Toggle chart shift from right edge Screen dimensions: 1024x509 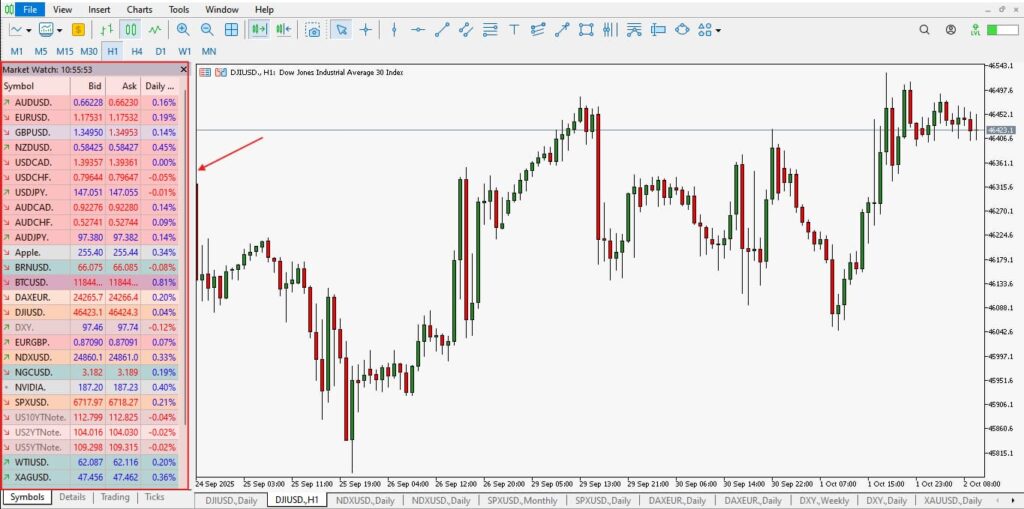pyautogui.click(x=283, y=30)
